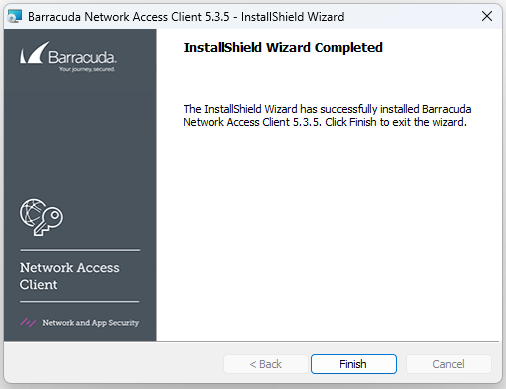This screenshot has height=389, width=506.
Task: Click the 'Your journey, secured.' tagline
Action: (87, 69)
